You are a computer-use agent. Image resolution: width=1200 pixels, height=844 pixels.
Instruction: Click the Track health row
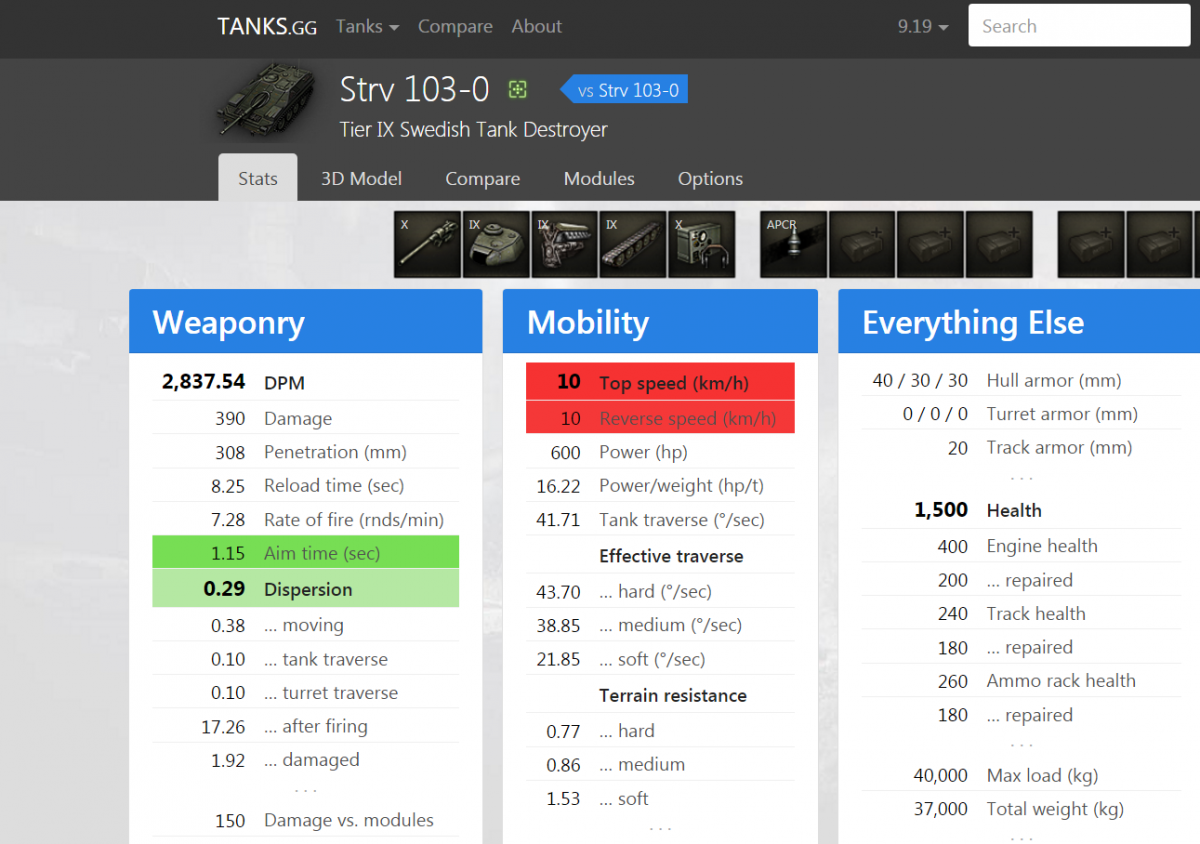[x=1021, y=613]
